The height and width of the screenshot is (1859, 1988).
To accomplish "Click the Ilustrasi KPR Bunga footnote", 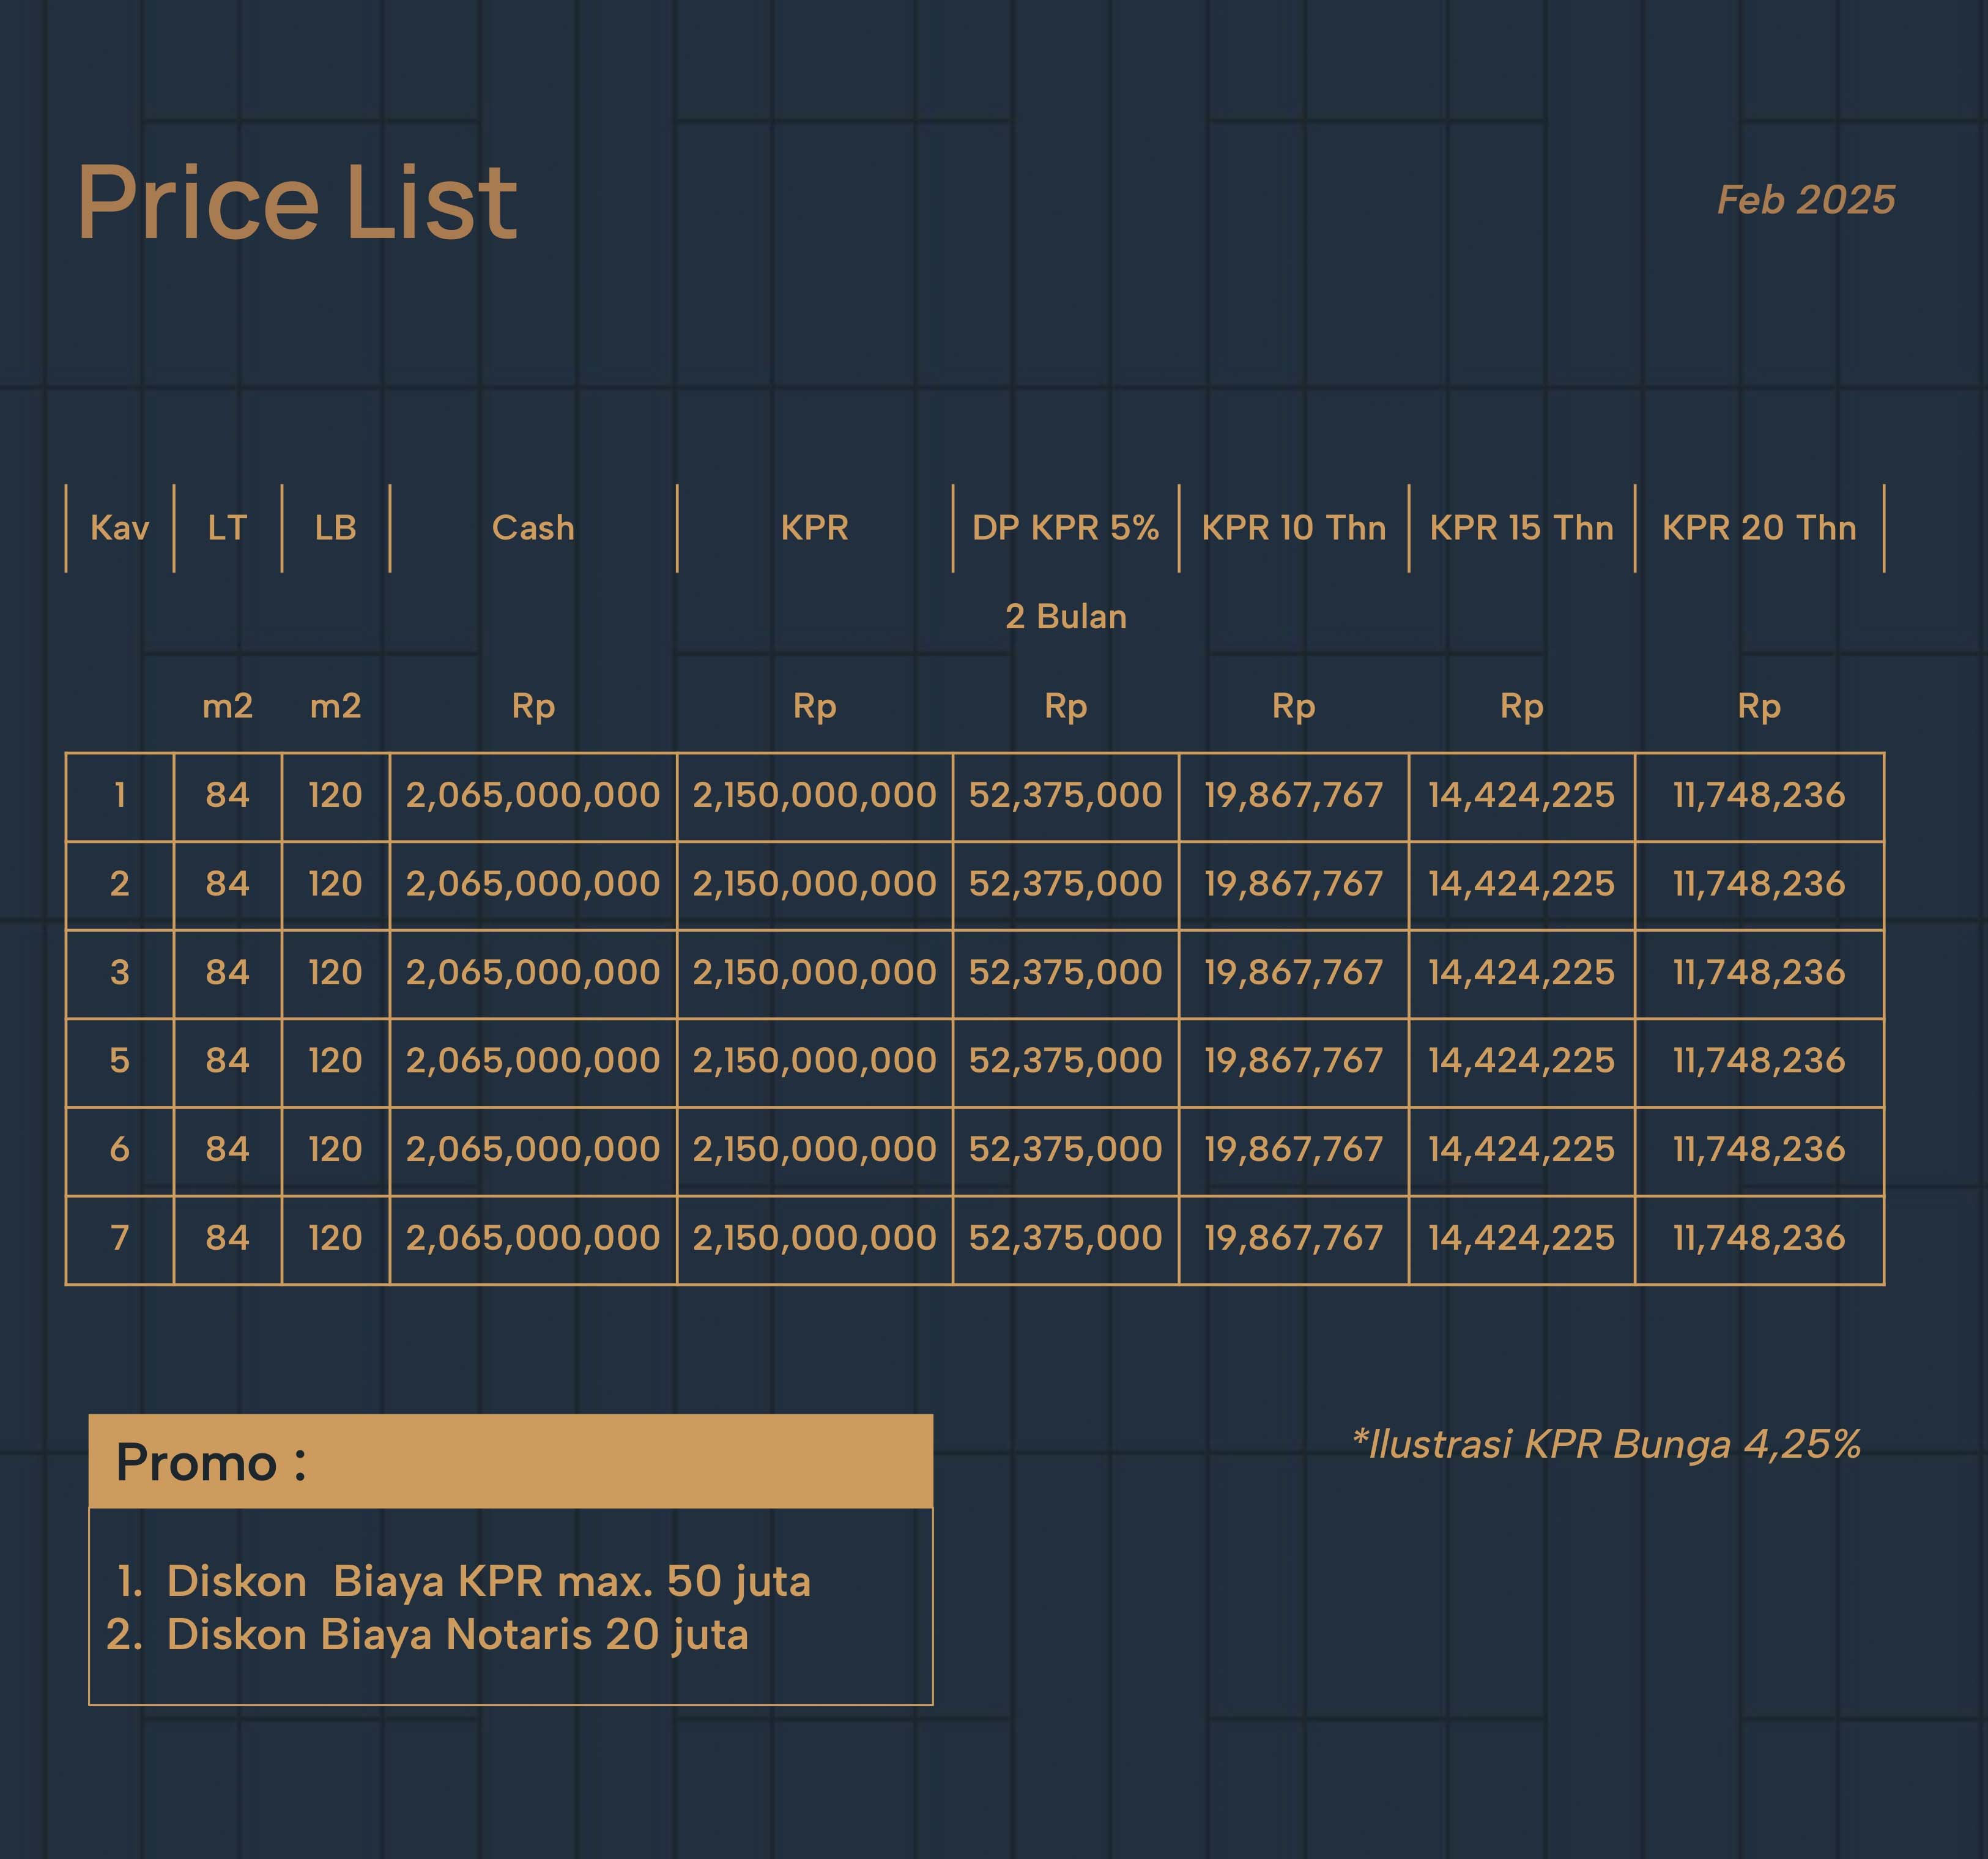I will tap(1605, 1444).
